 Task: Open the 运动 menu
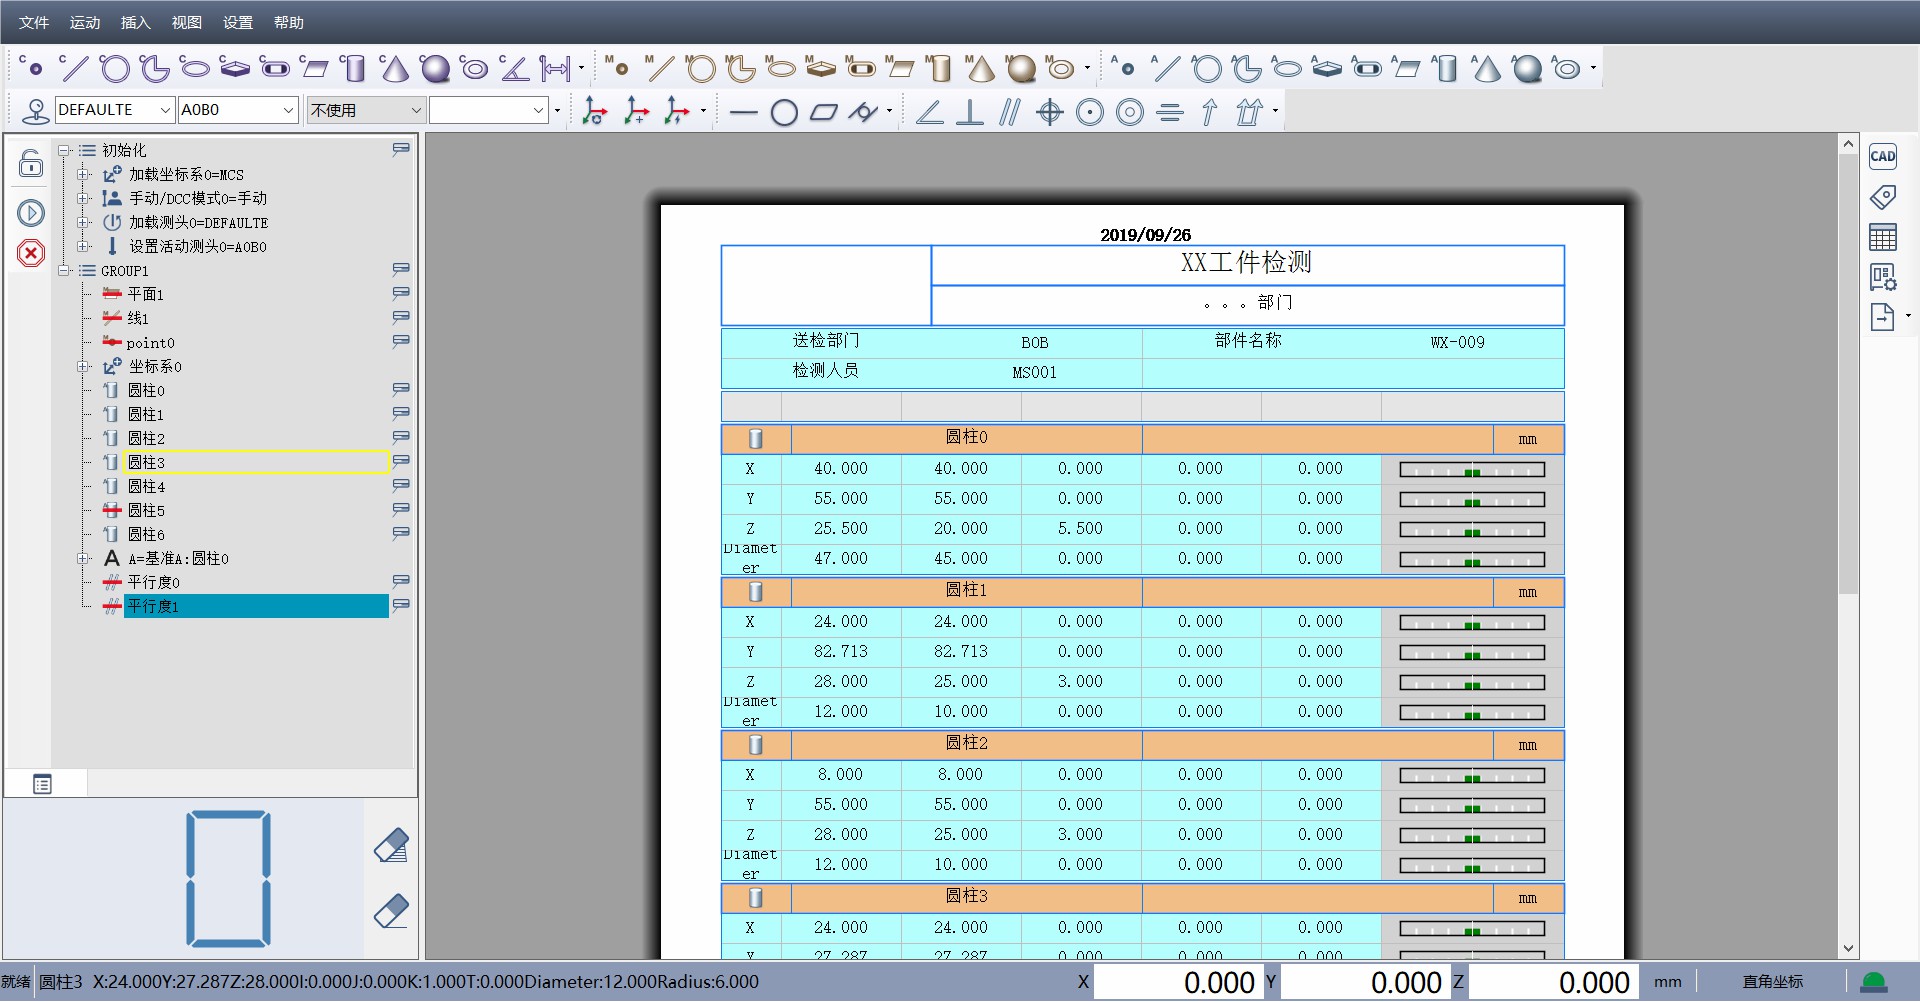tap(85, 22)
